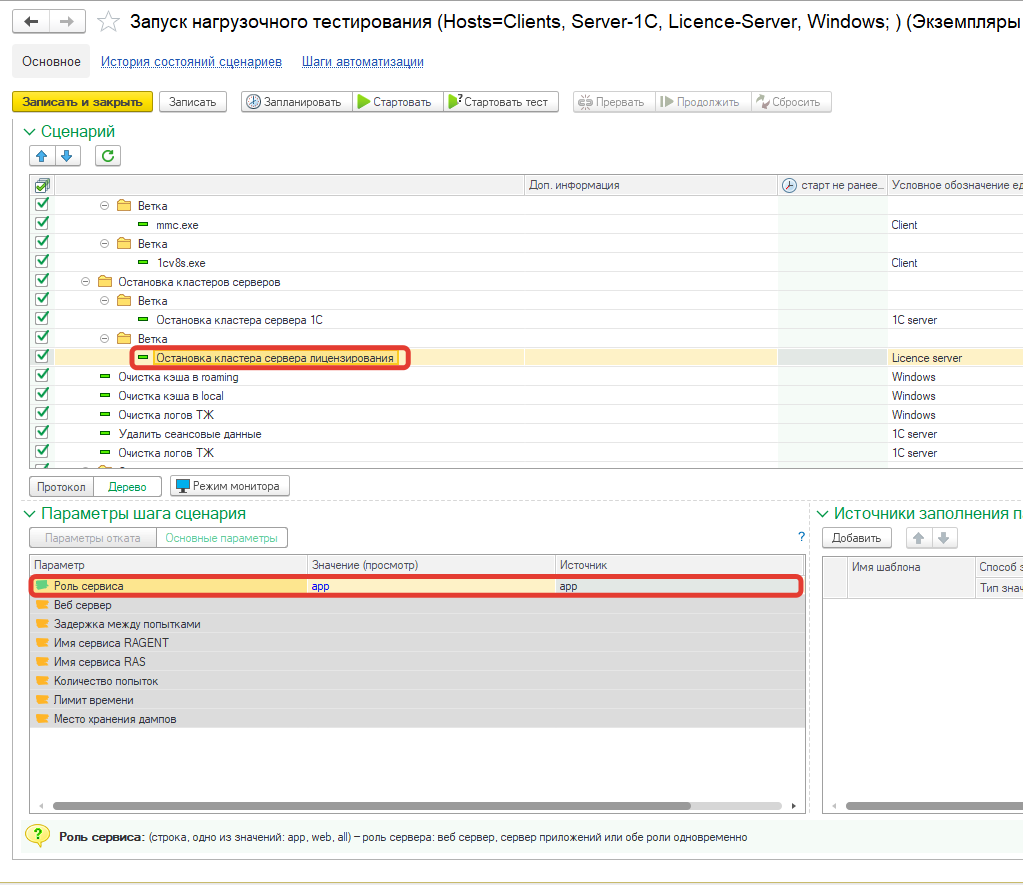Open История состояний сценариев tab

(x=191, y=62)
